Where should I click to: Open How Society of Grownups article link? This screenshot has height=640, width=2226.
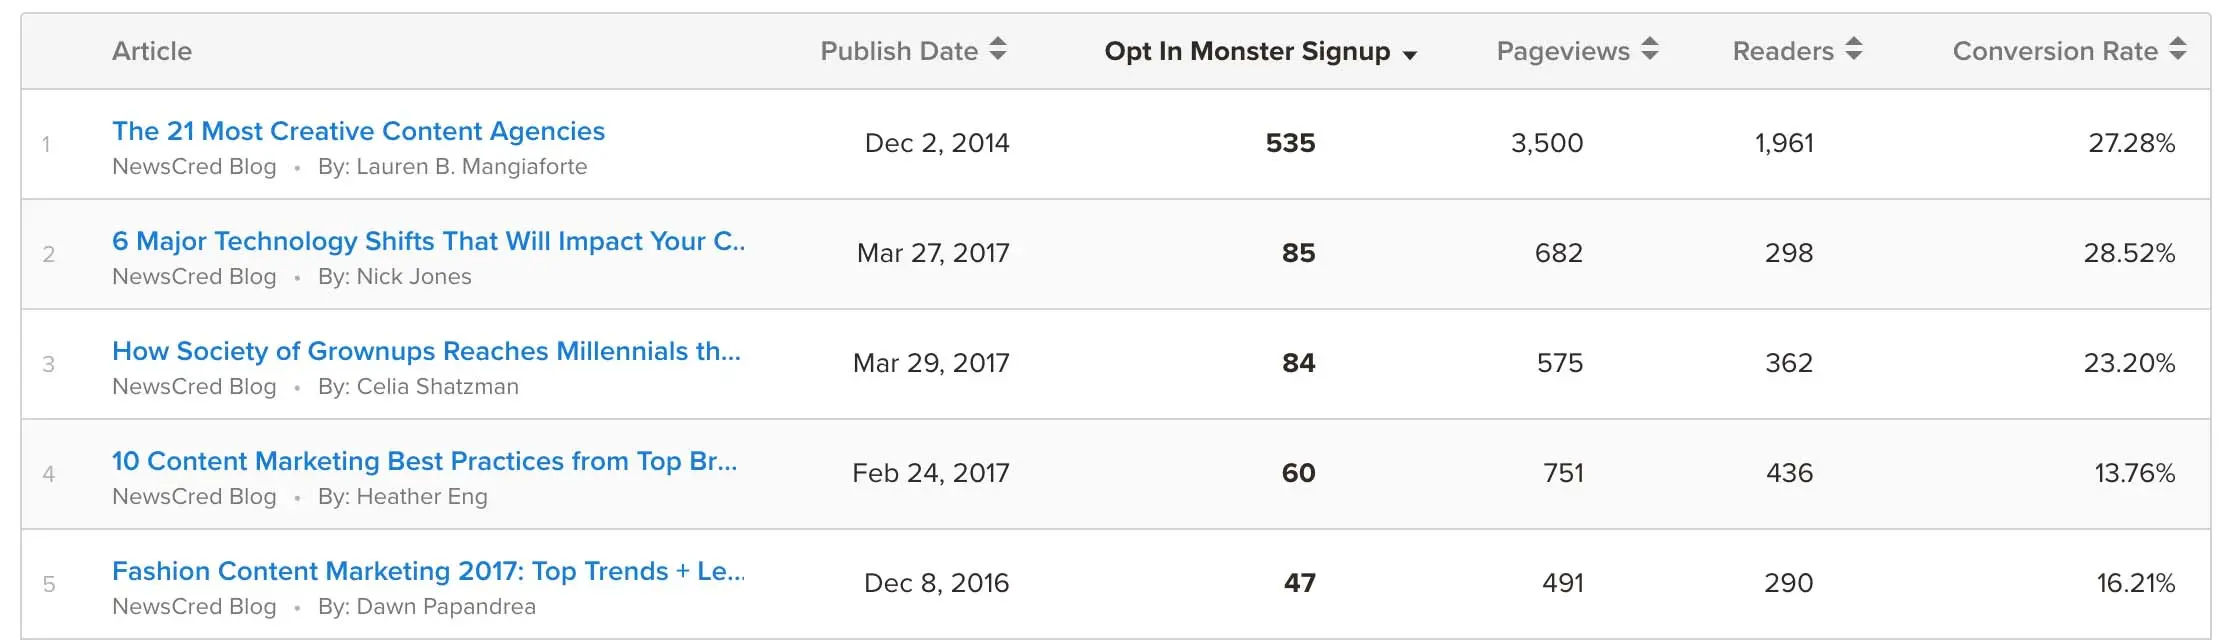(426, 351)
